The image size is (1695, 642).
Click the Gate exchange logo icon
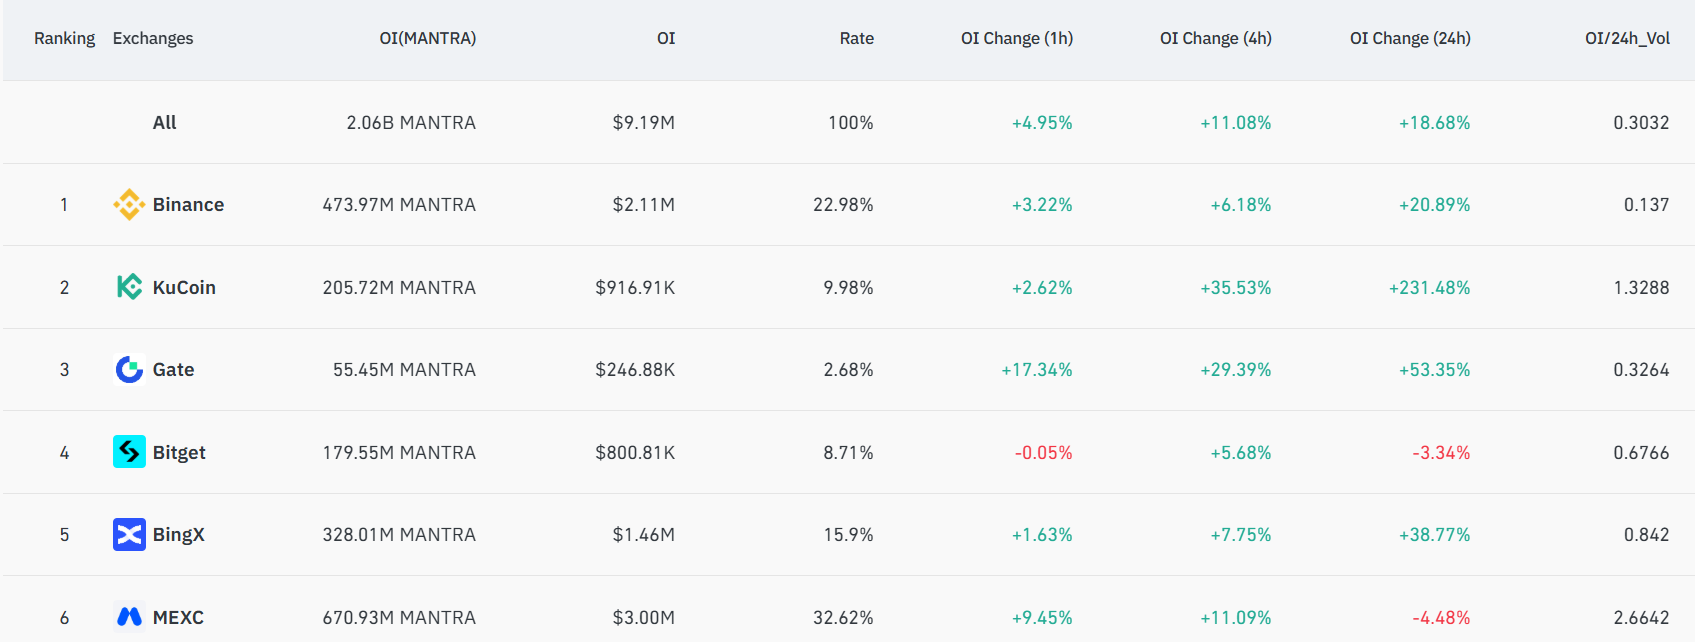pyautogui.click(x=129, y=370)
